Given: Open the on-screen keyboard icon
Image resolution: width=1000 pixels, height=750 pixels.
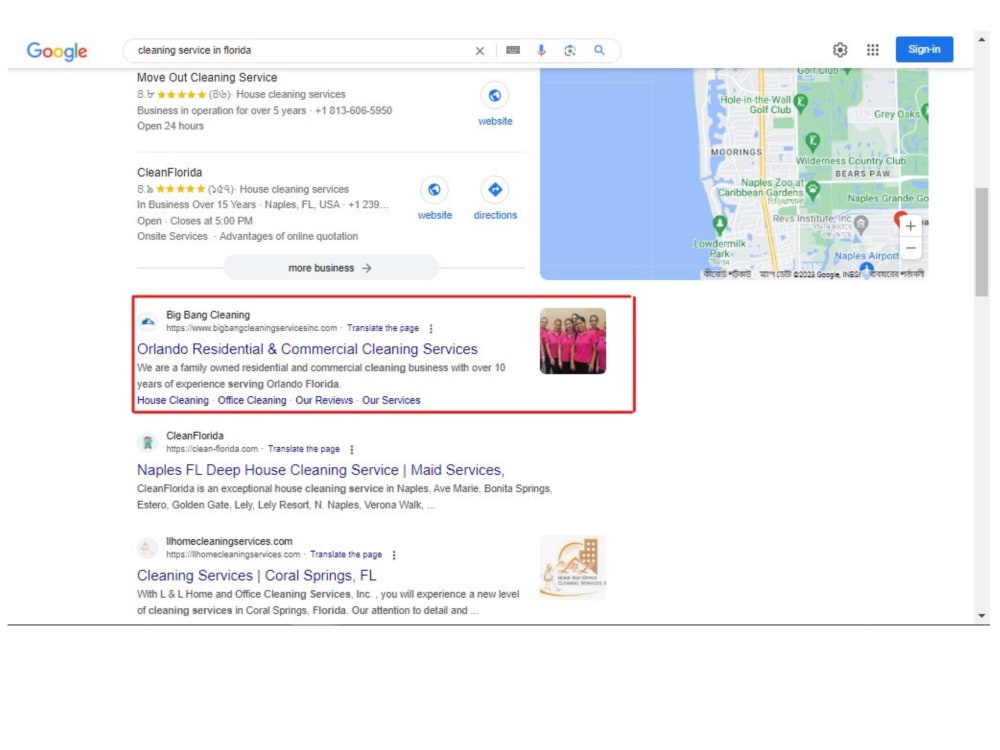Looking at the screenshot, I should tap(513, 50).
